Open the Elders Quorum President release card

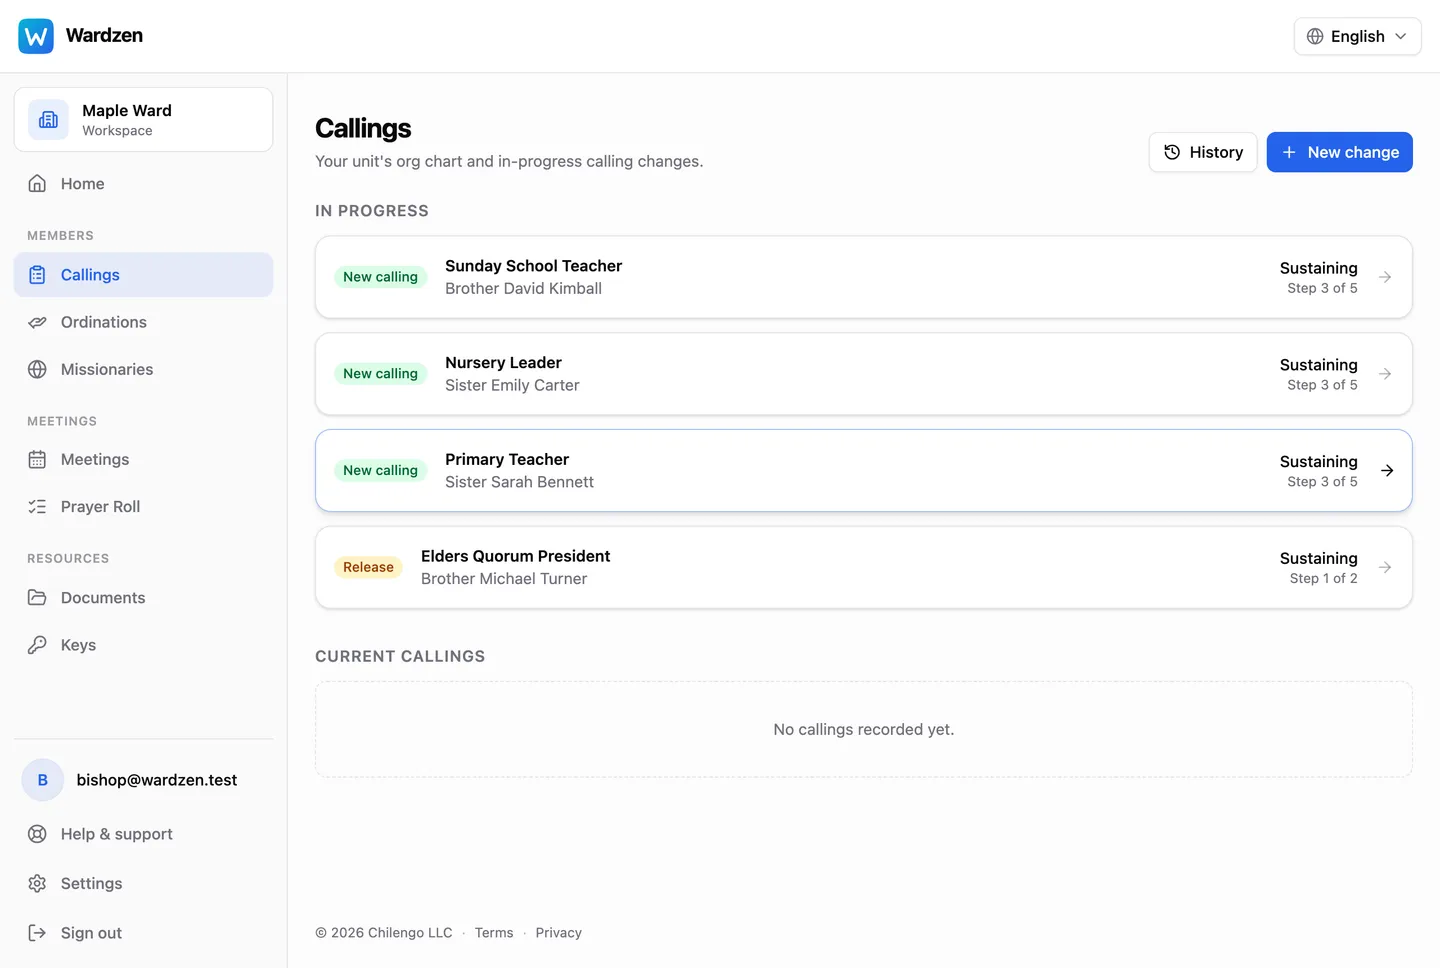point(864,568)
